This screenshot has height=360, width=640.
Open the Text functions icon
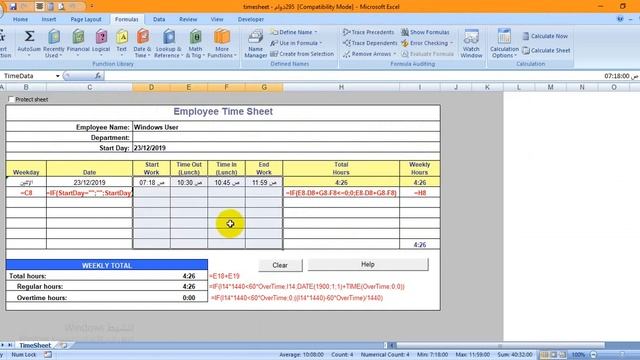pos(122,37)
